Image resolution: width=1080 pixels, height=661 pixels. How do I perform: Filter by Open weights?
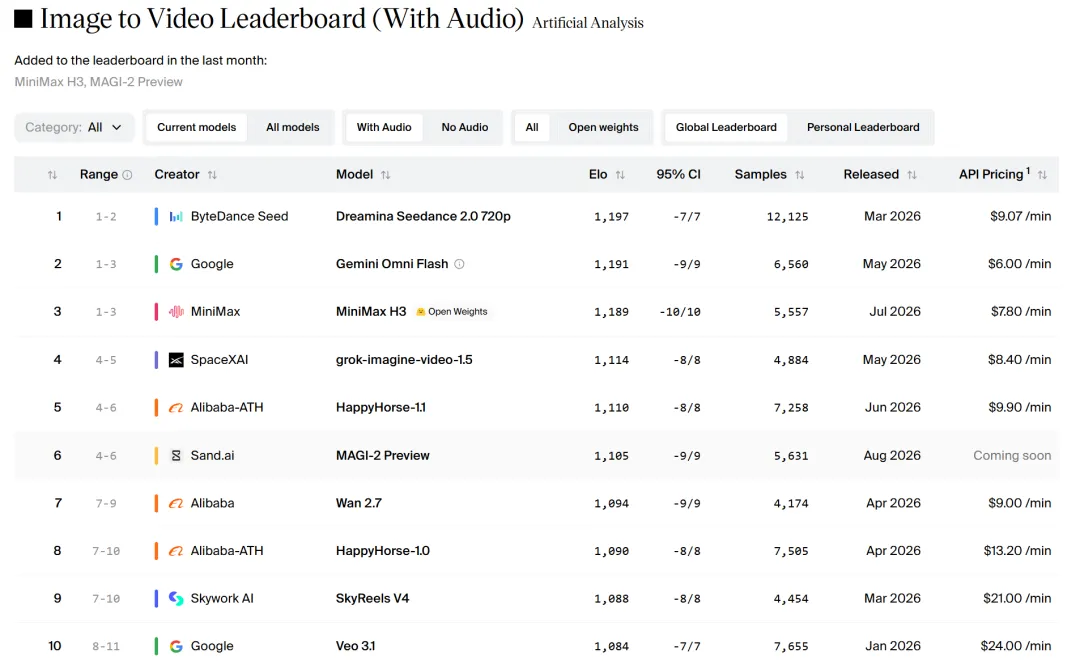point(603,127)
